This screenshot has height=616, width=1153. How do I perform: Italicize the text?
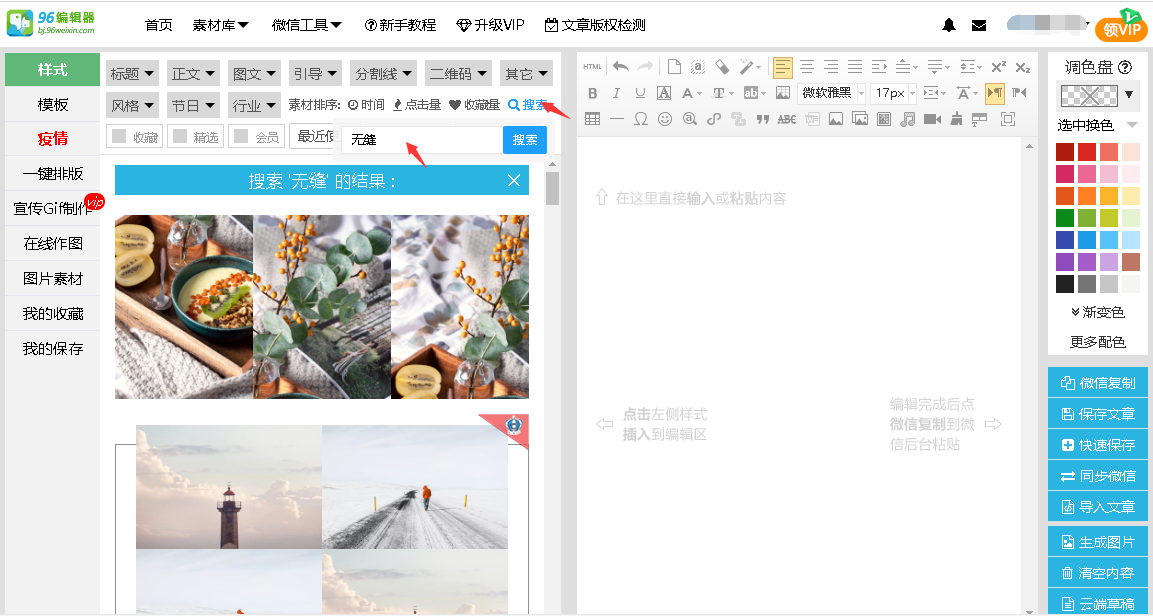(x=616, y=93)
